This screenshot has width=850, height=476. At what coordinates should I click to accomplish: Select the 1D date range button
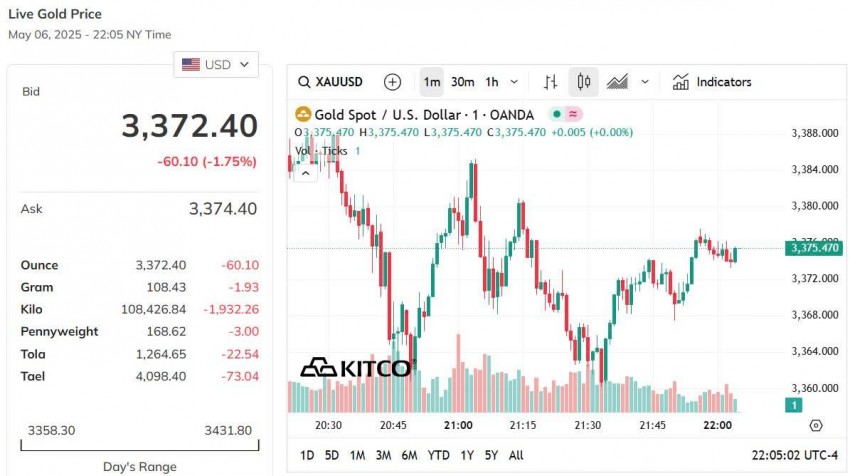point(307,455)
